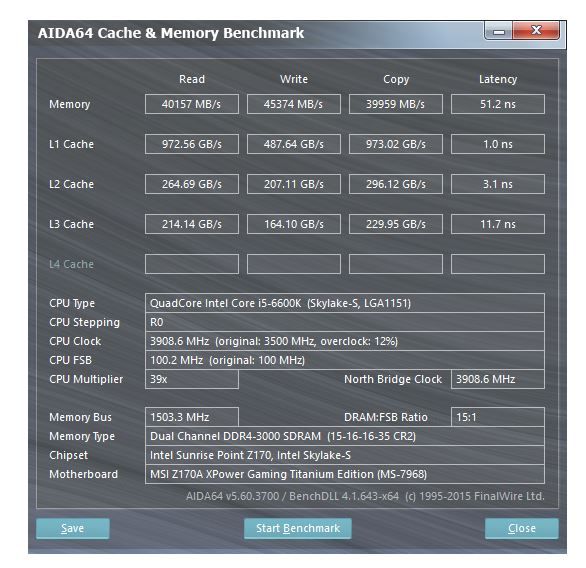The image size is (586, 568).
Task: Click the empty L4 Cache read field
Action: click(x=192, y=264)
